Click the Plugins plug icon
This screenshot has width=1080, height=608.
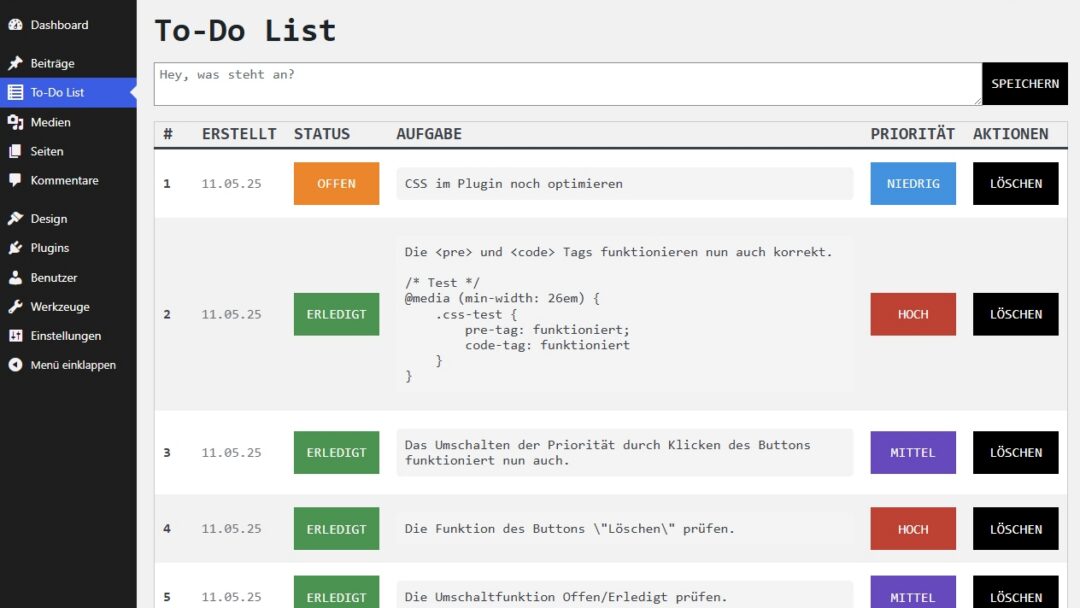point(15,248)
